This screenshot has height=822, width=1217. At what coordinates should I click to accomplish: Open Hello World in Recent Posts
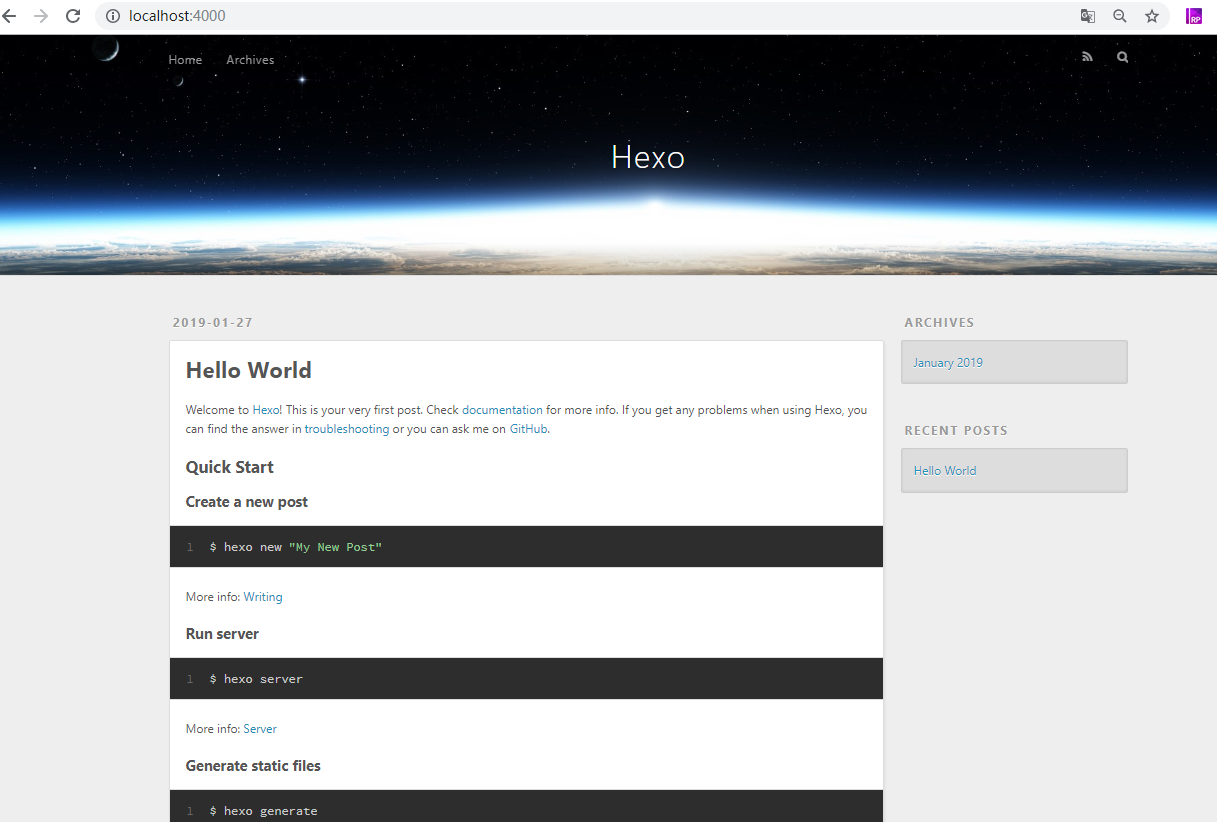point(945,471)
